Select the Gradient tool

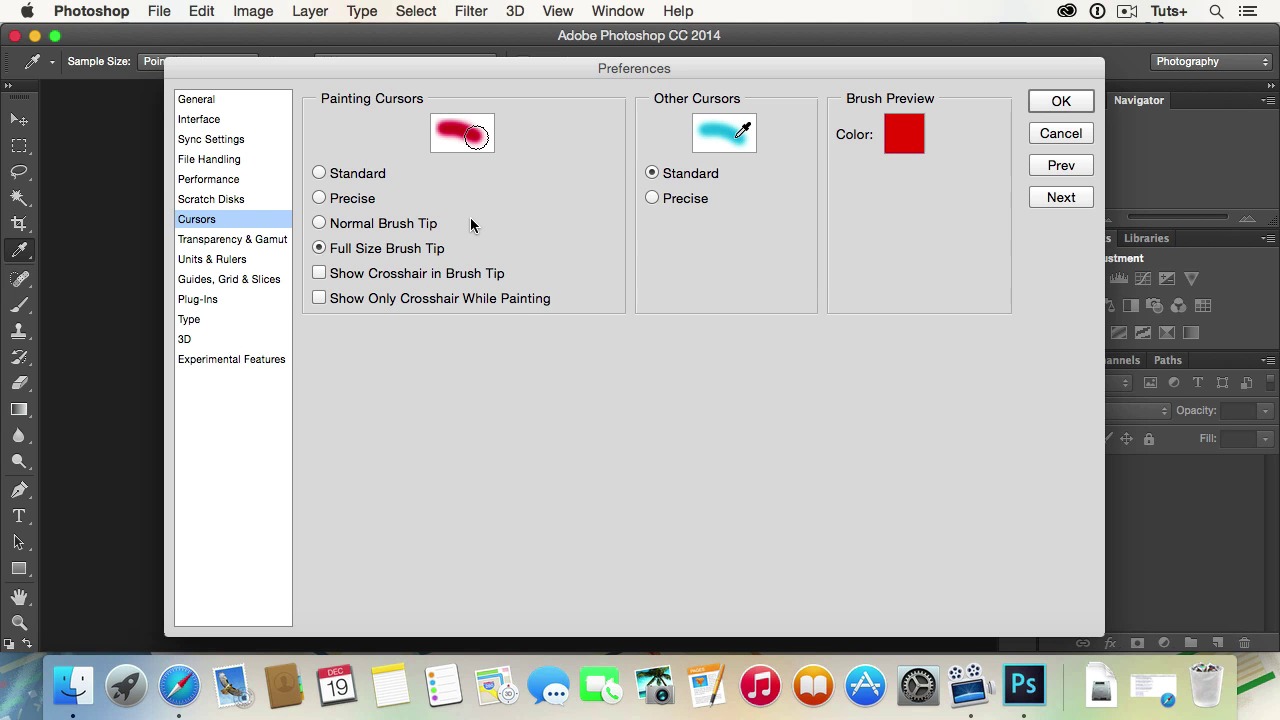(19, 410)
